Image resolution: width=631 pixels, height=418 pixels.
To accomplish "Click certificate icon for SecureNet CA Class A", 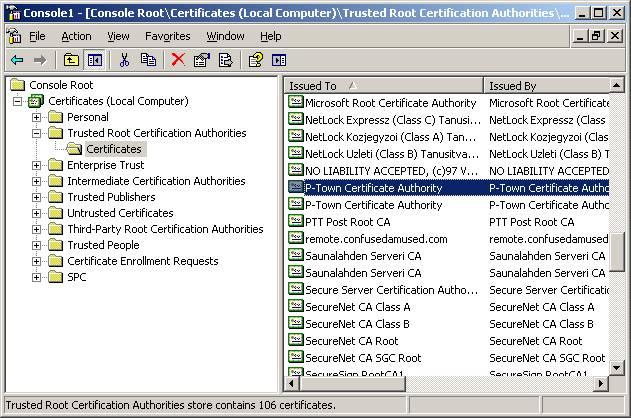I will pos(295,306).
